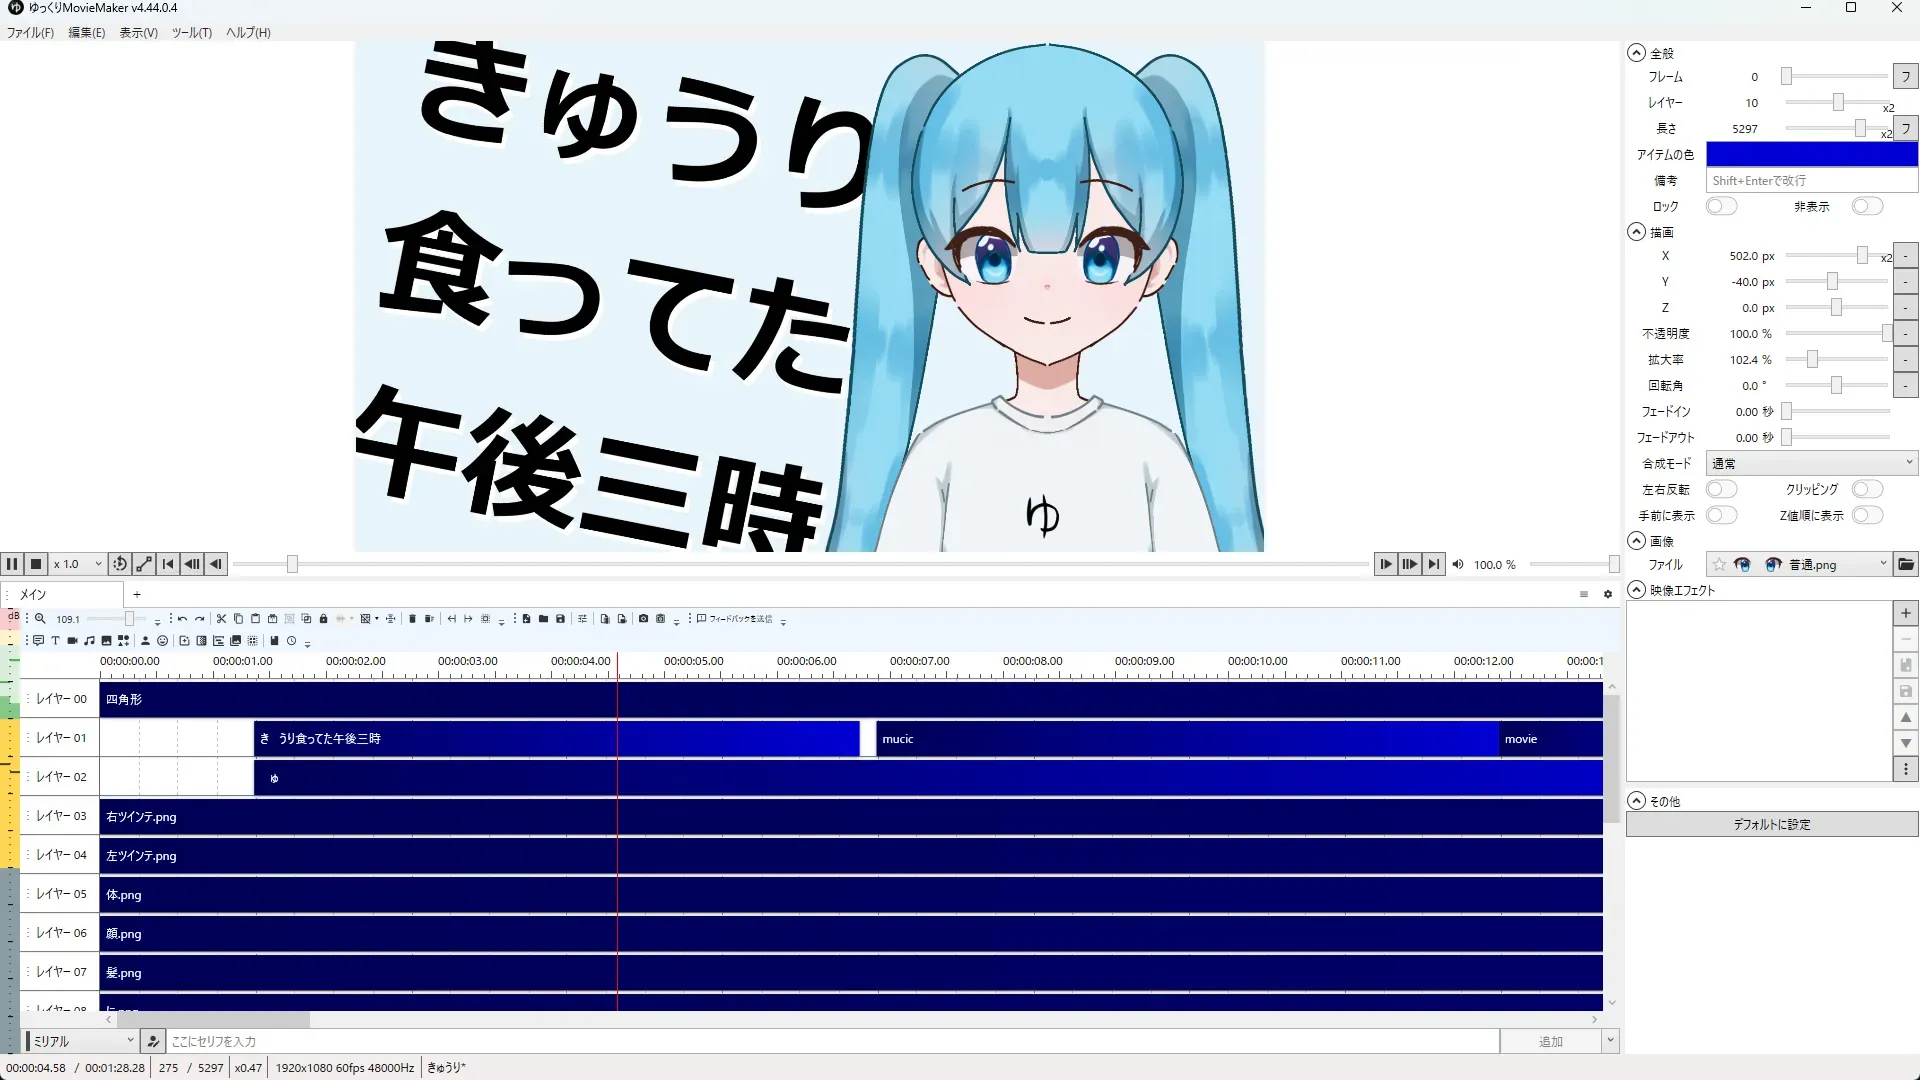Click the lock item icon in toolbar
Image resolution: width=1920 pixels, height=1080 pixels.
323,619
